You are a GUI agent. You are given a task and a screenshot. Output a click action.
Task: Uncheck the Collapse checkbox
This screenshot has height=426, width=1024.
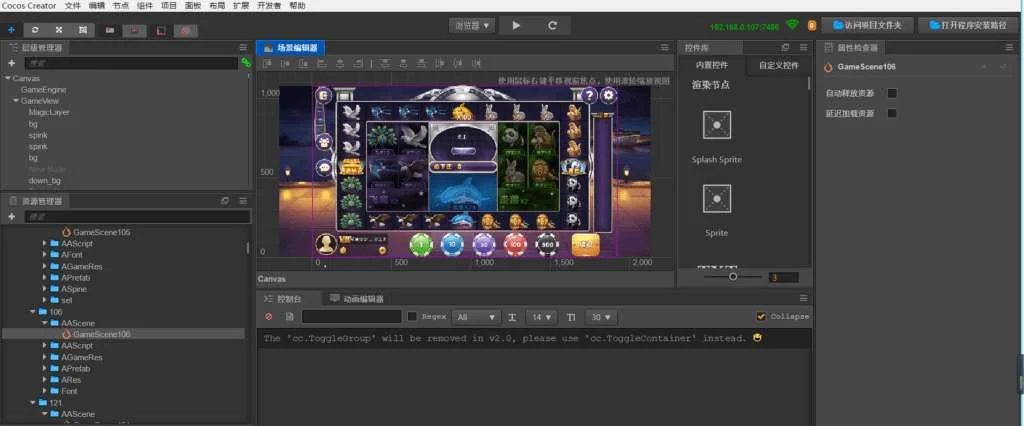pyautogui.click(x=762, y=317)
